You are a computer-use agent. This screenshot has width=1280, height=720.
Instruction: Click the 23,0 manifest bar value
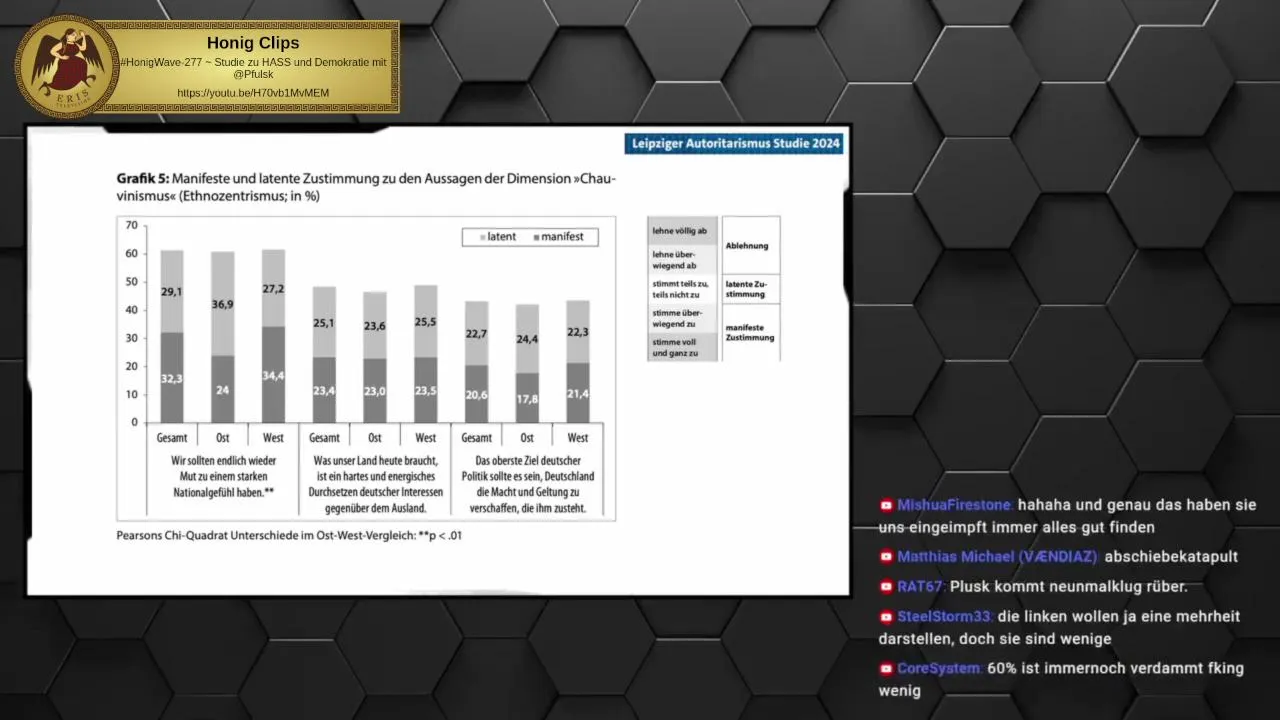375,392
